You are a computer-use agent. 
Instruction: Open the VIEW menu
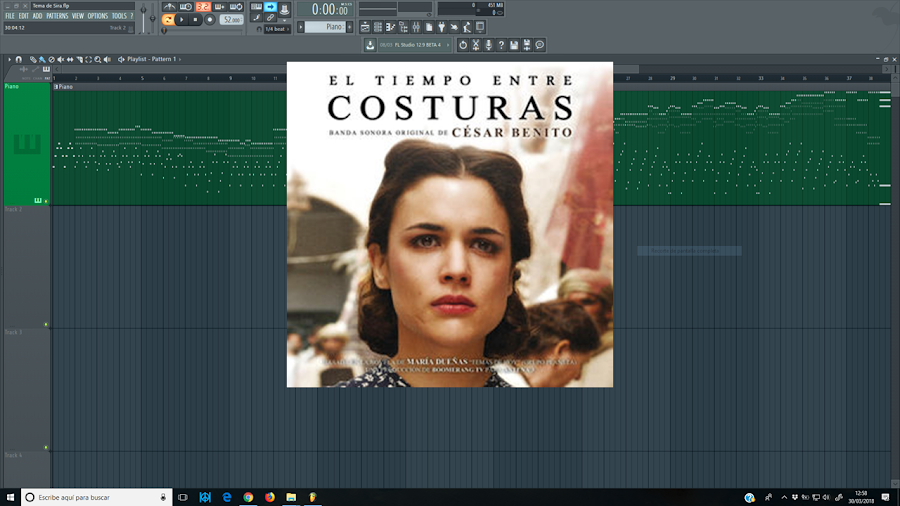coord(77,16)
